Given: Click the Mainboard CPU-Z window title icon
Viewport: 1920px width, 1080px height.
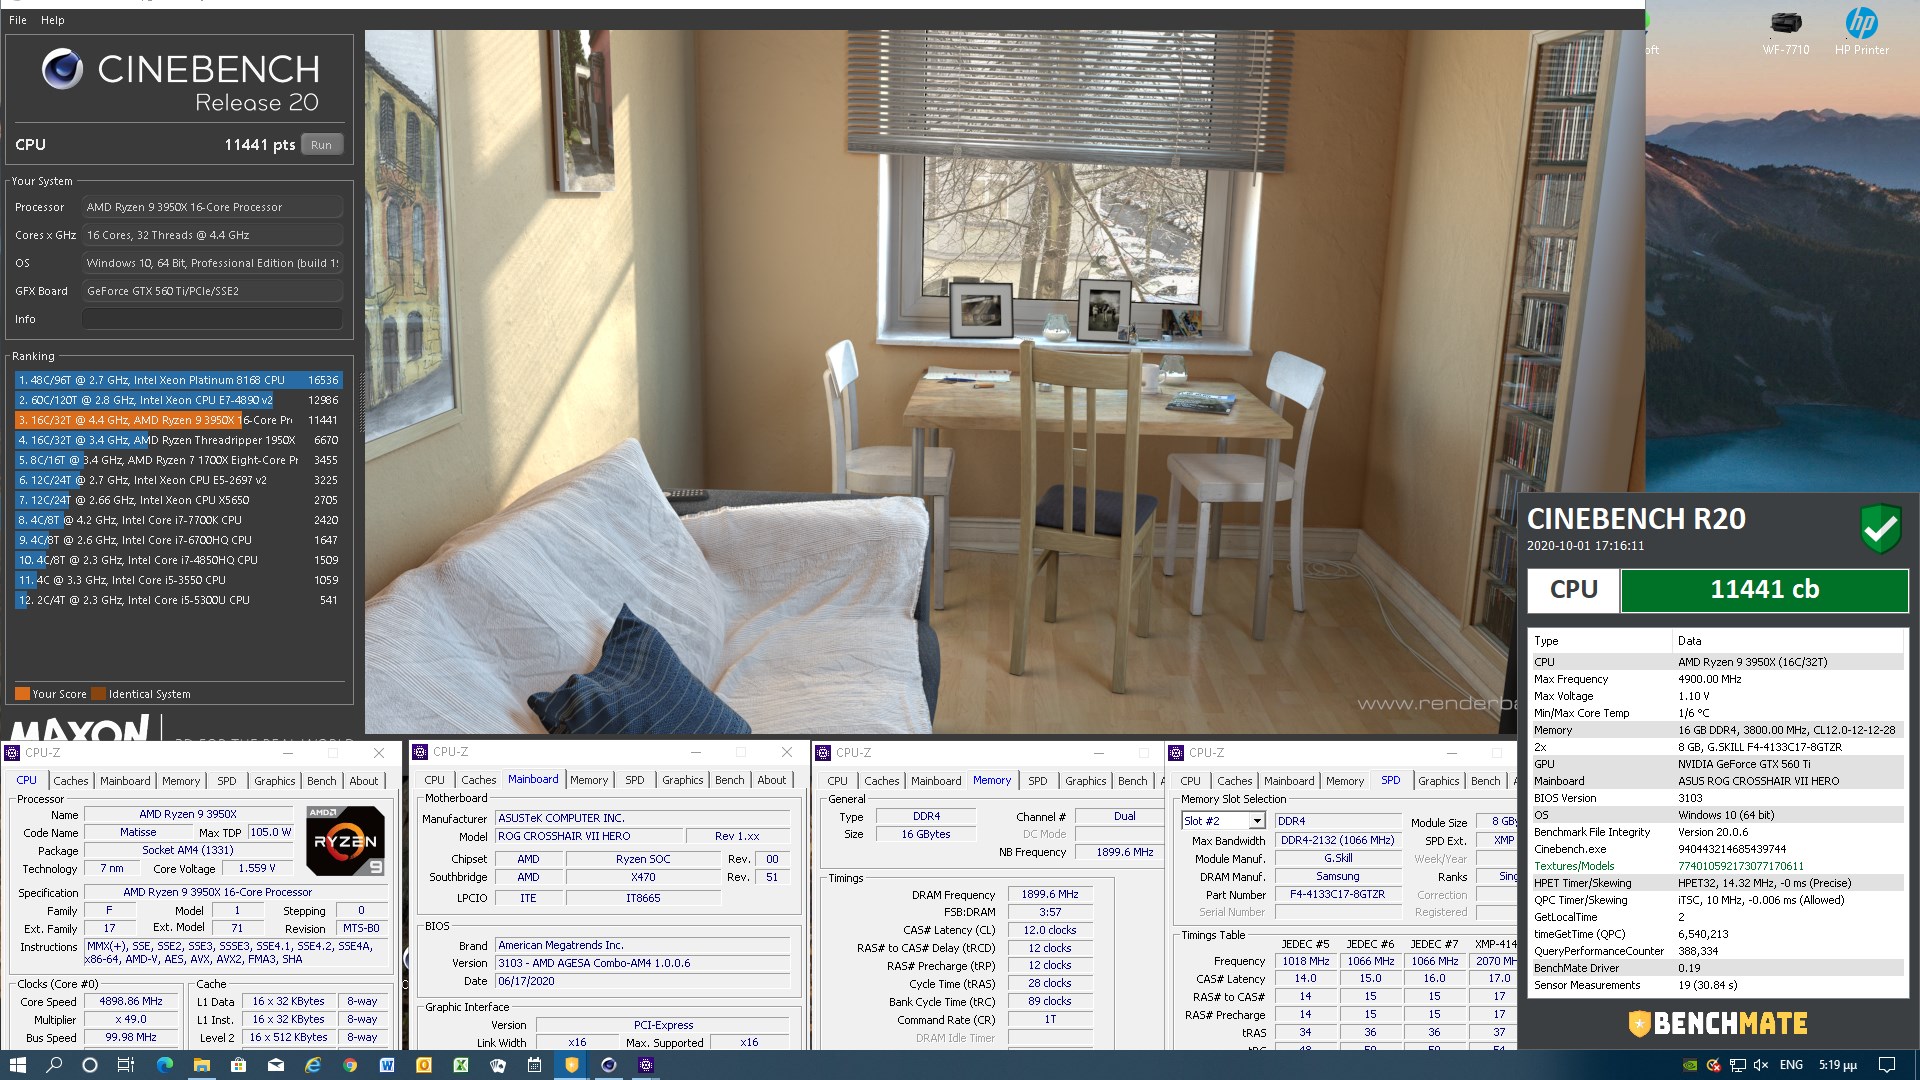Looking at the screenshot, I should click(421, 752).
